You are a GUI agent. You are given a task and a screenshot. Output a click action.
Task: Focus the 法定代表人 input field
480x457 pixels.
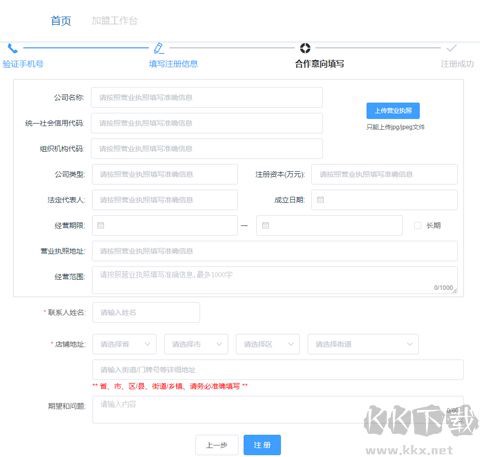point(165,200)
